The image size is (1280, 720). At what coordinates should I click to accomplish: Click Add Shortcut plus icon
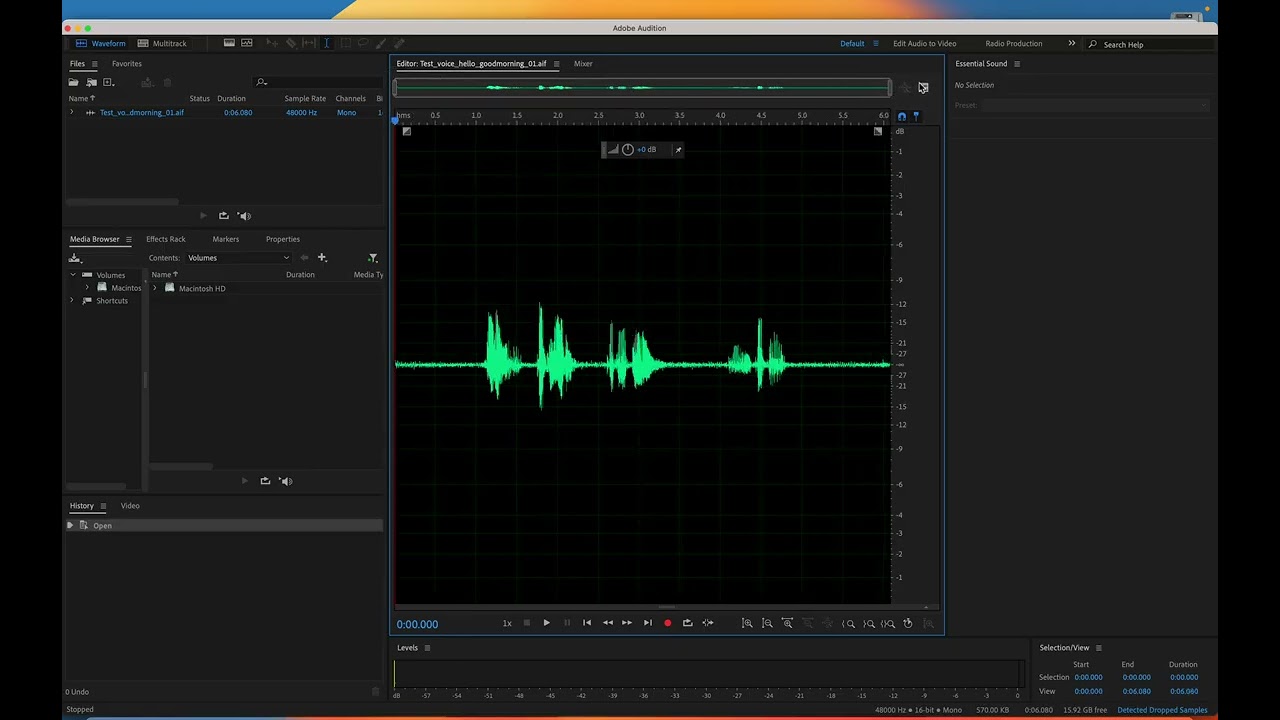[322, 258]
